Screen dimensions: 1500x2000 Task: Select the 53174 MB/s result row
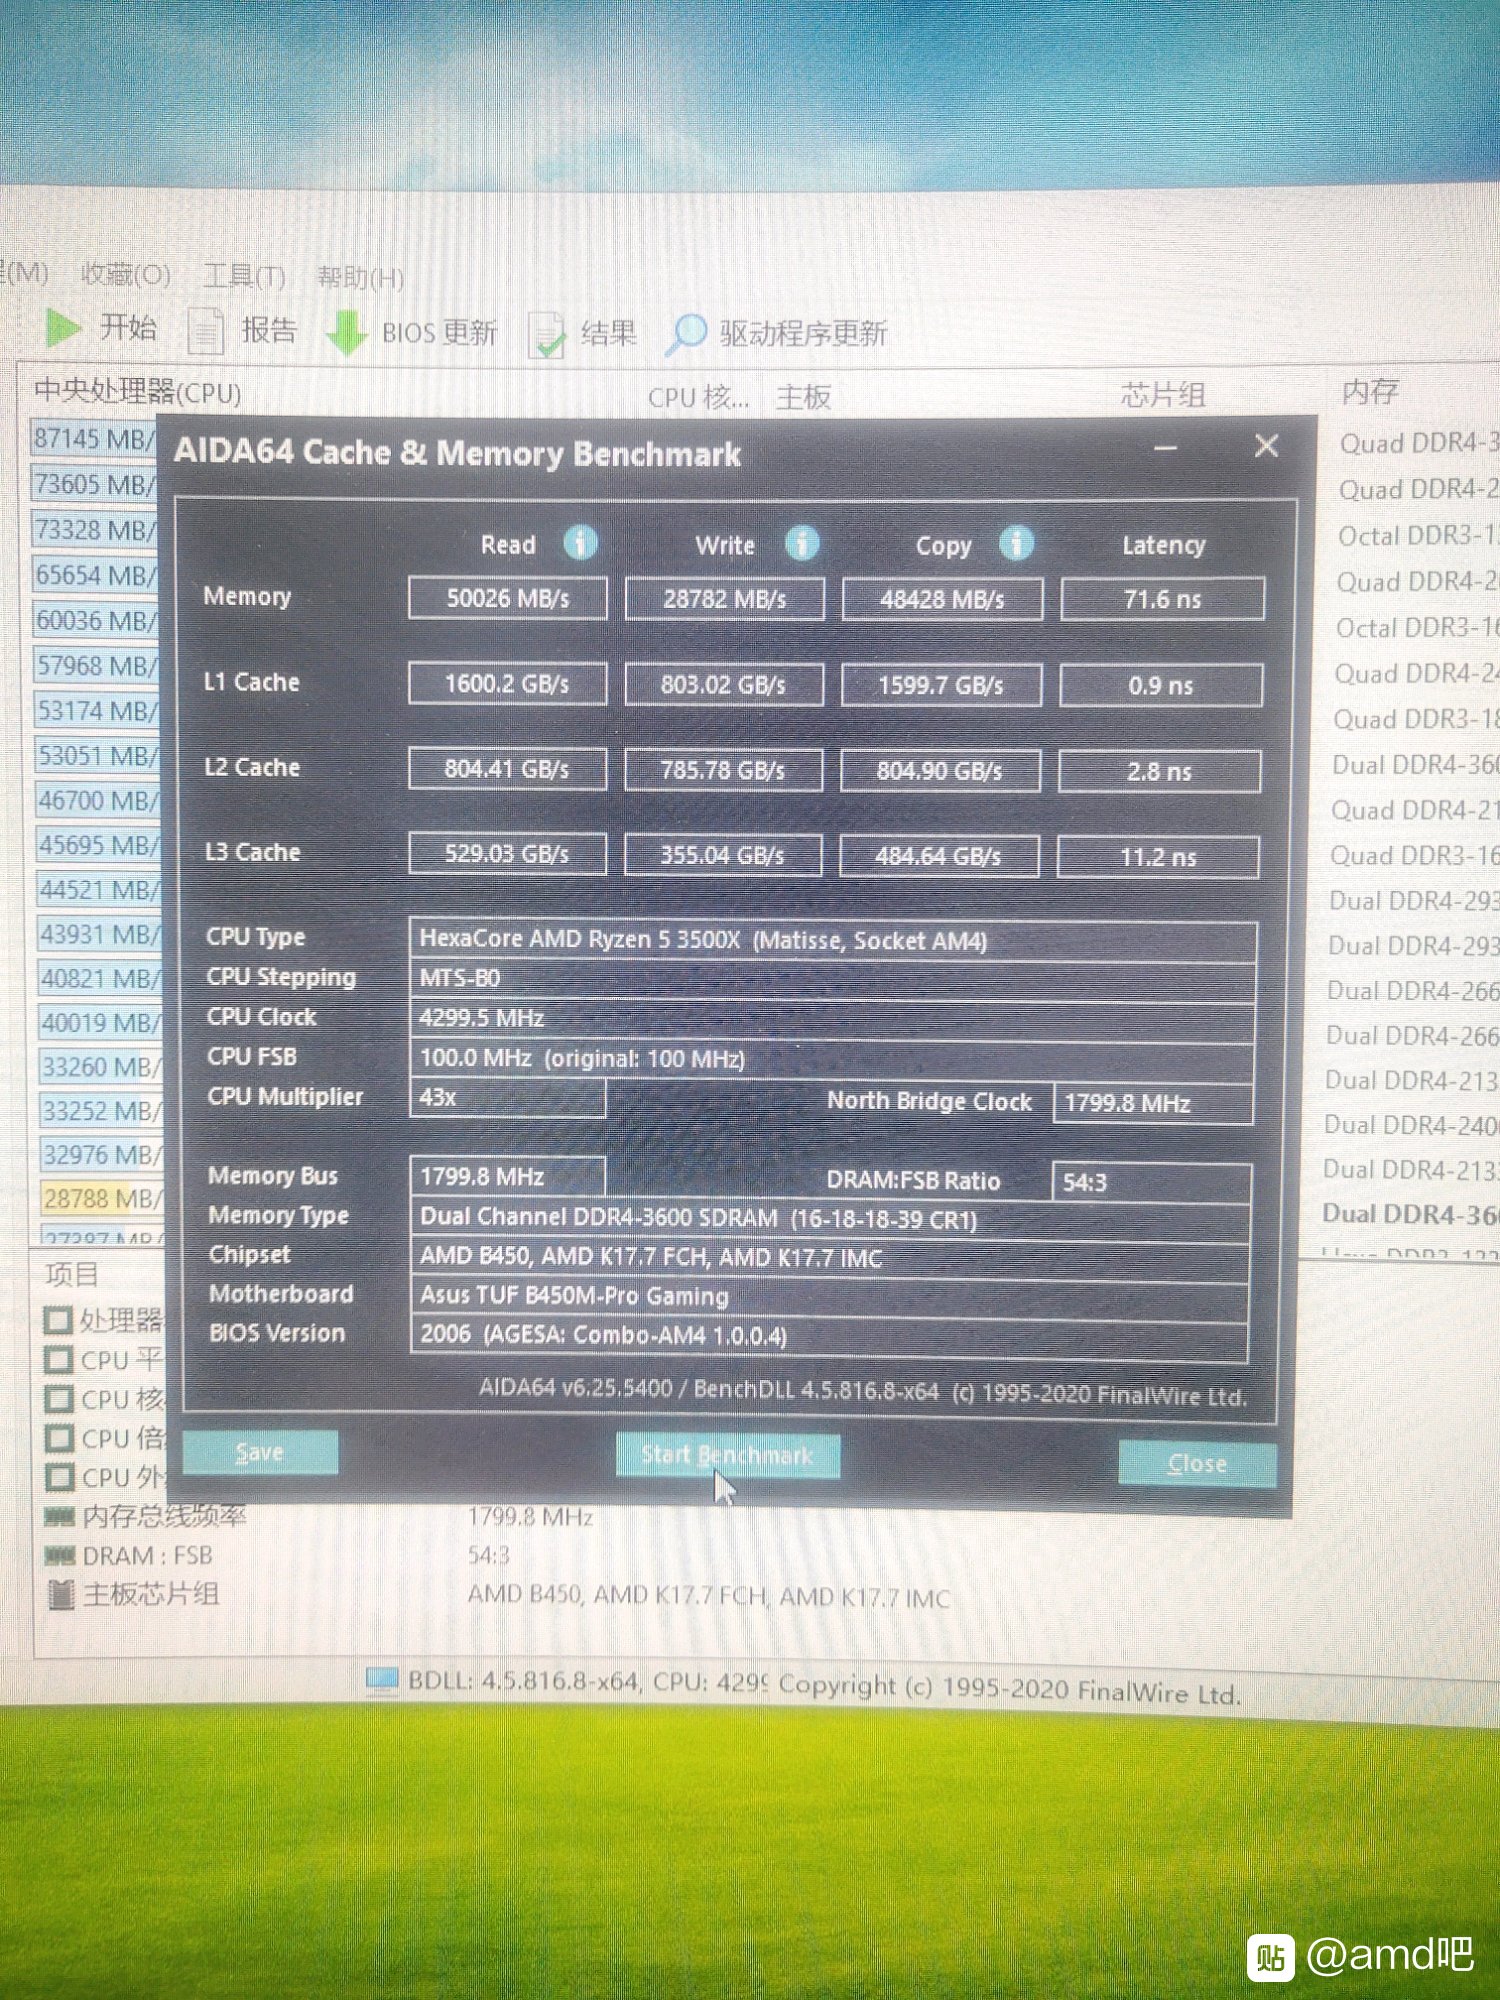pos(98,711)
